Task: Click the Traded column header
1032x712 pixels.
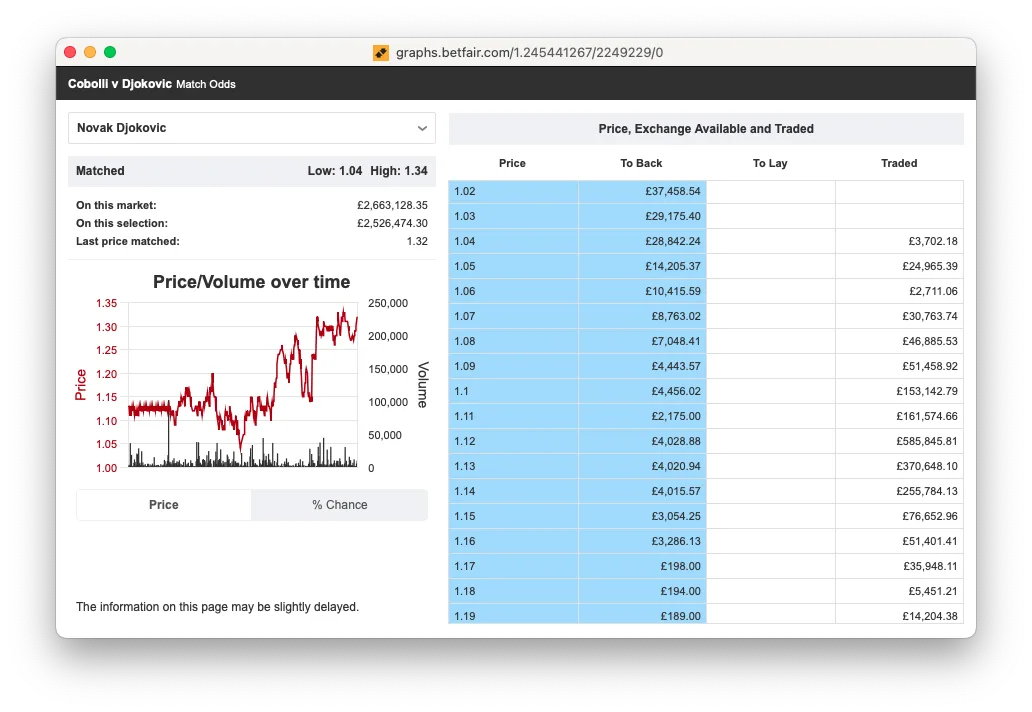Action: [x=899, y=163]
